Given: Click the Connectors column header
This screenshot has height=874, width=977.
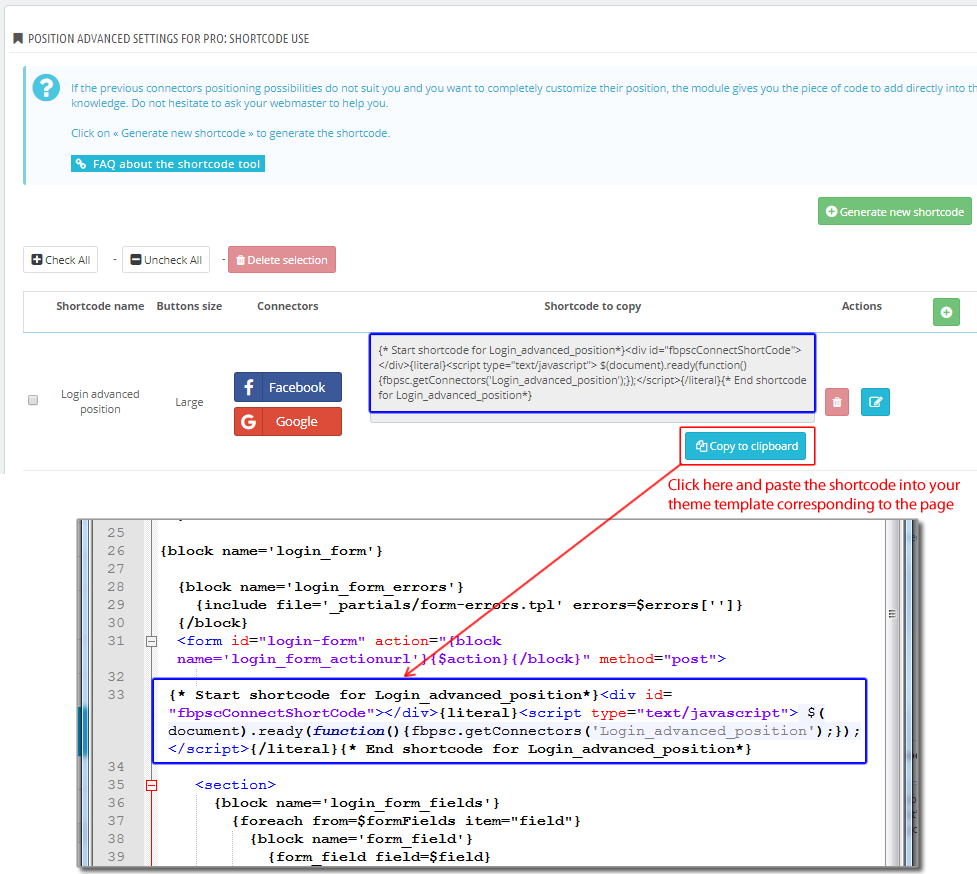Looking at the screenshot, I should point(288,306).
